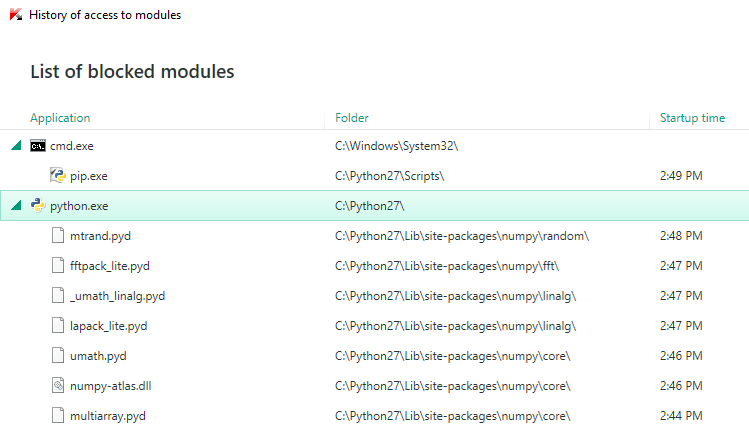Click the Kaspersky logo icon in title
Viewport: 749px width, 433px height.
tap(16, 14)
